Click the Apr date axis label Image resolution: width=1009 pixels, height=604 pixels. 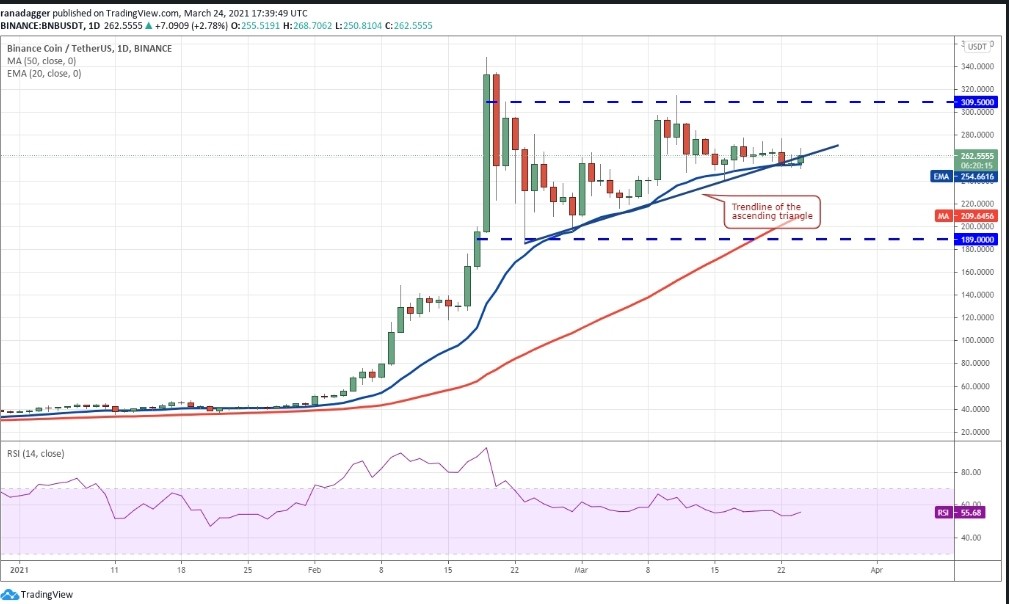coord(876,570)
